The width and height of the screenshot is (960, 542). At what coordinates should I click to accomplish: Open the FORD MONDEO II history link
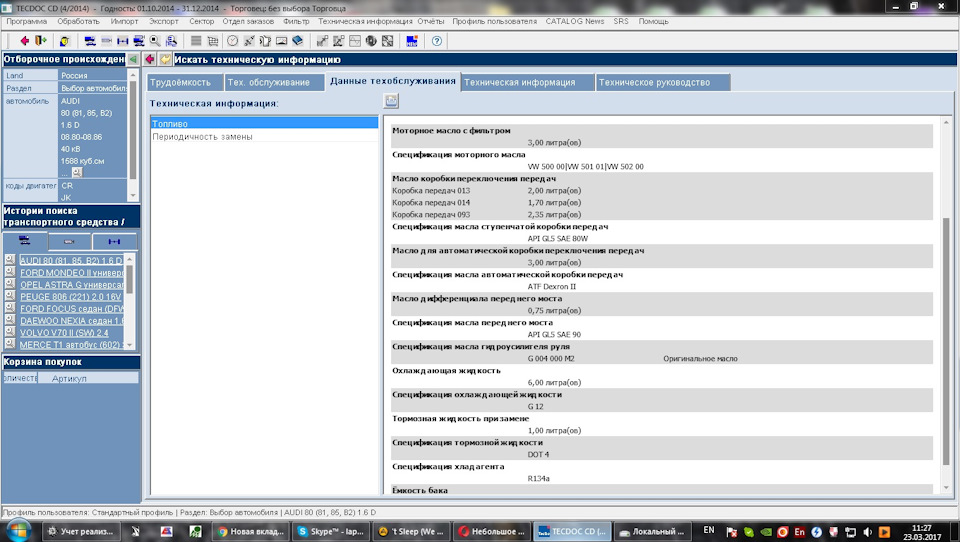[70, 272]
